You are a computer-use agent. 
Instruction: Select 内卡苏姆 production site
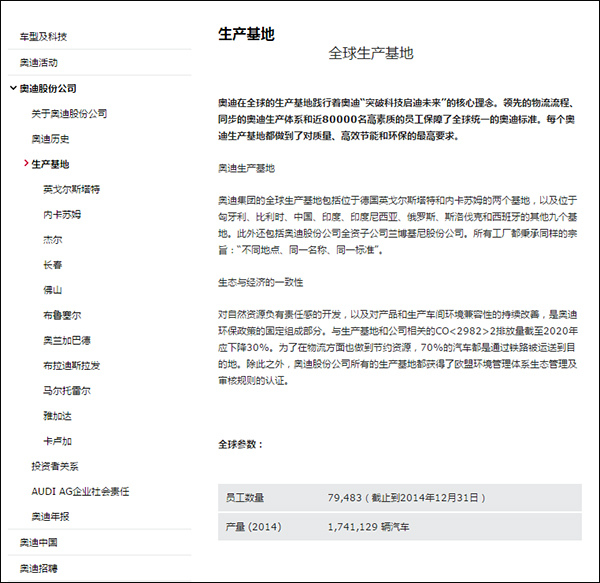62,214
